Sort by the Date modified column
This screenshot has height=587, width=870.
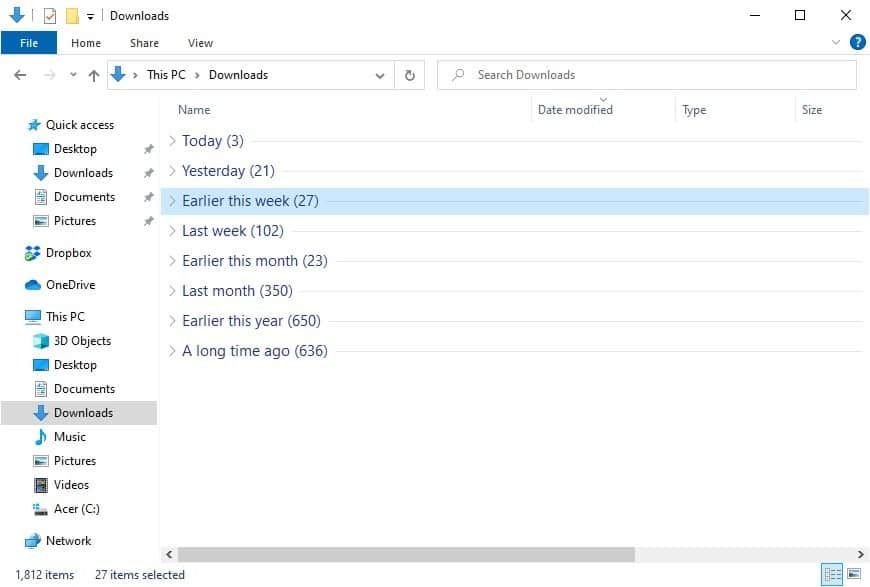(575, 110)
